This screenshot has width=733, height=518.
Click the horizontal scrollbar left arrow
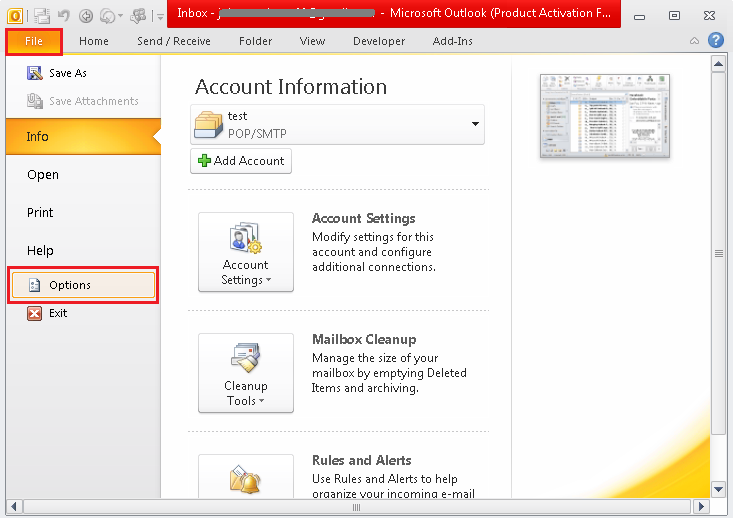(x=14, y=506)
